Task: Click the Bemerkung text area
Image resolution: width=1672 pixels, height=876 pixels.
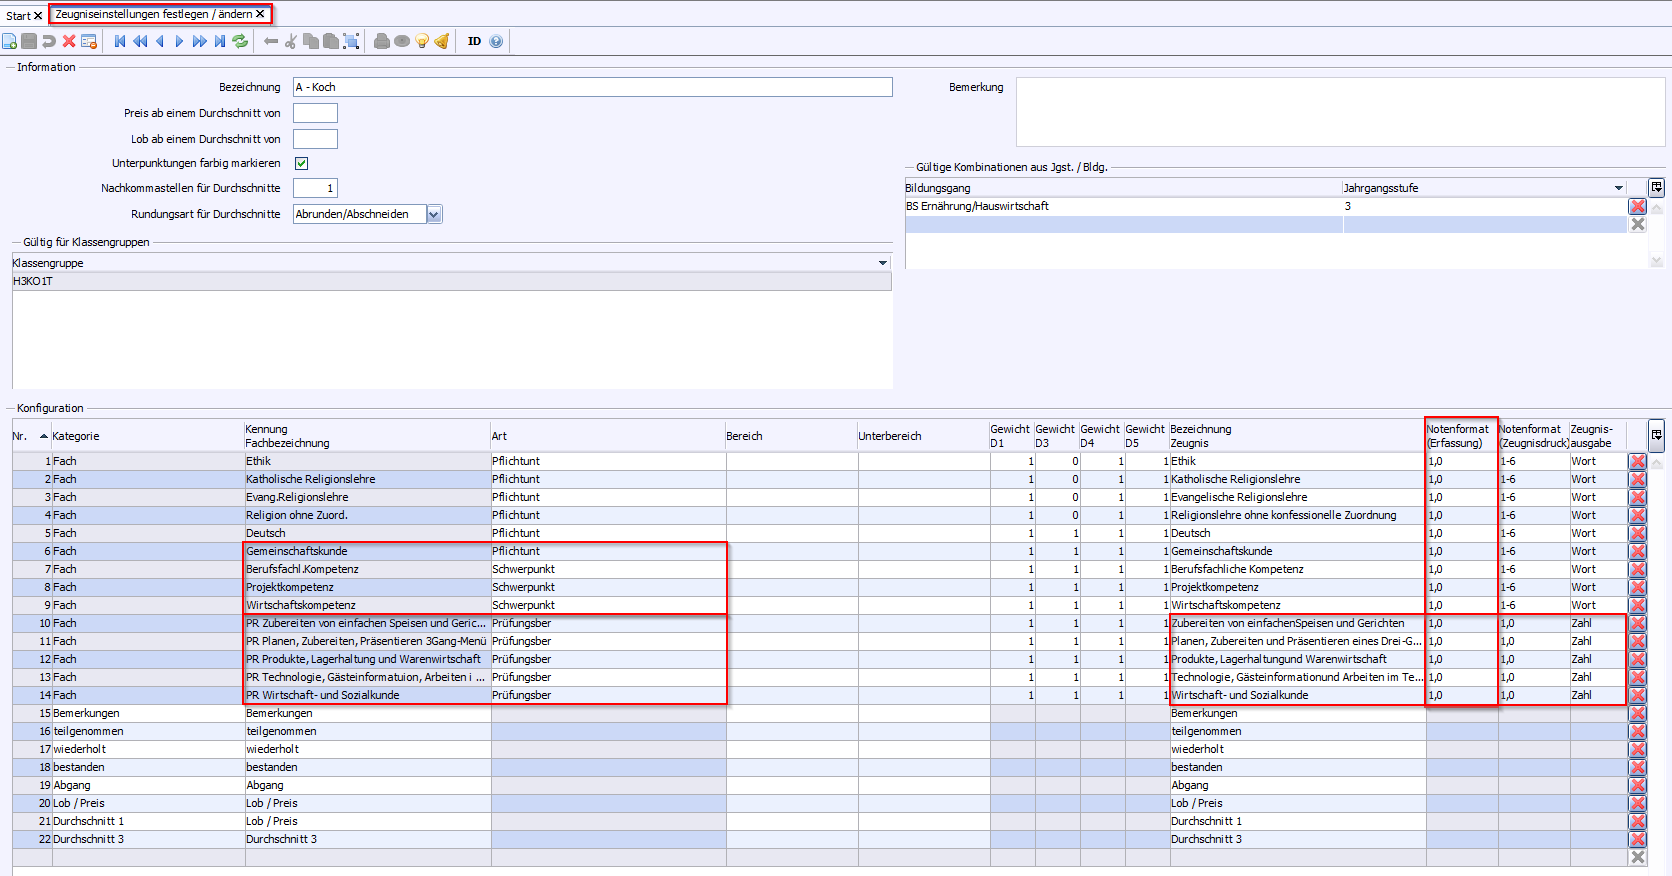Action: click(1340, 112)
